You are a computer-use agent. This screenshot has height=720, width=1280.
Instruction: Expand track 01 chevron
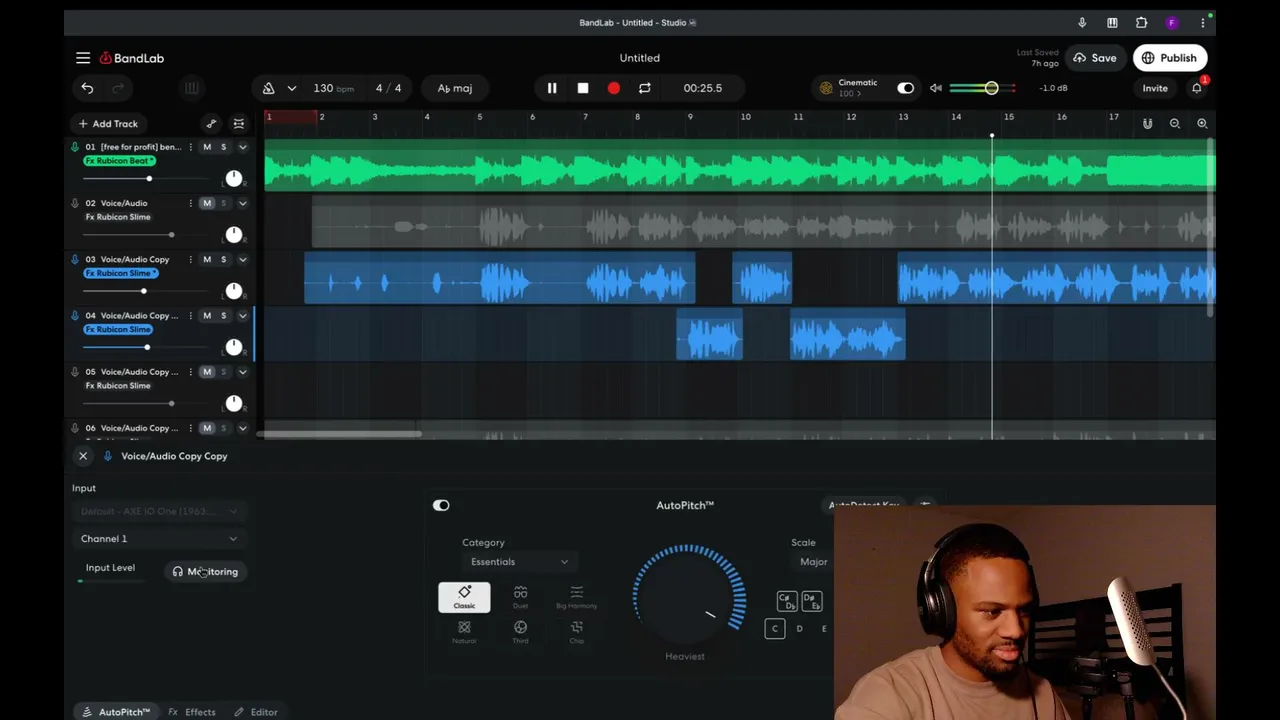coord(242,147)
